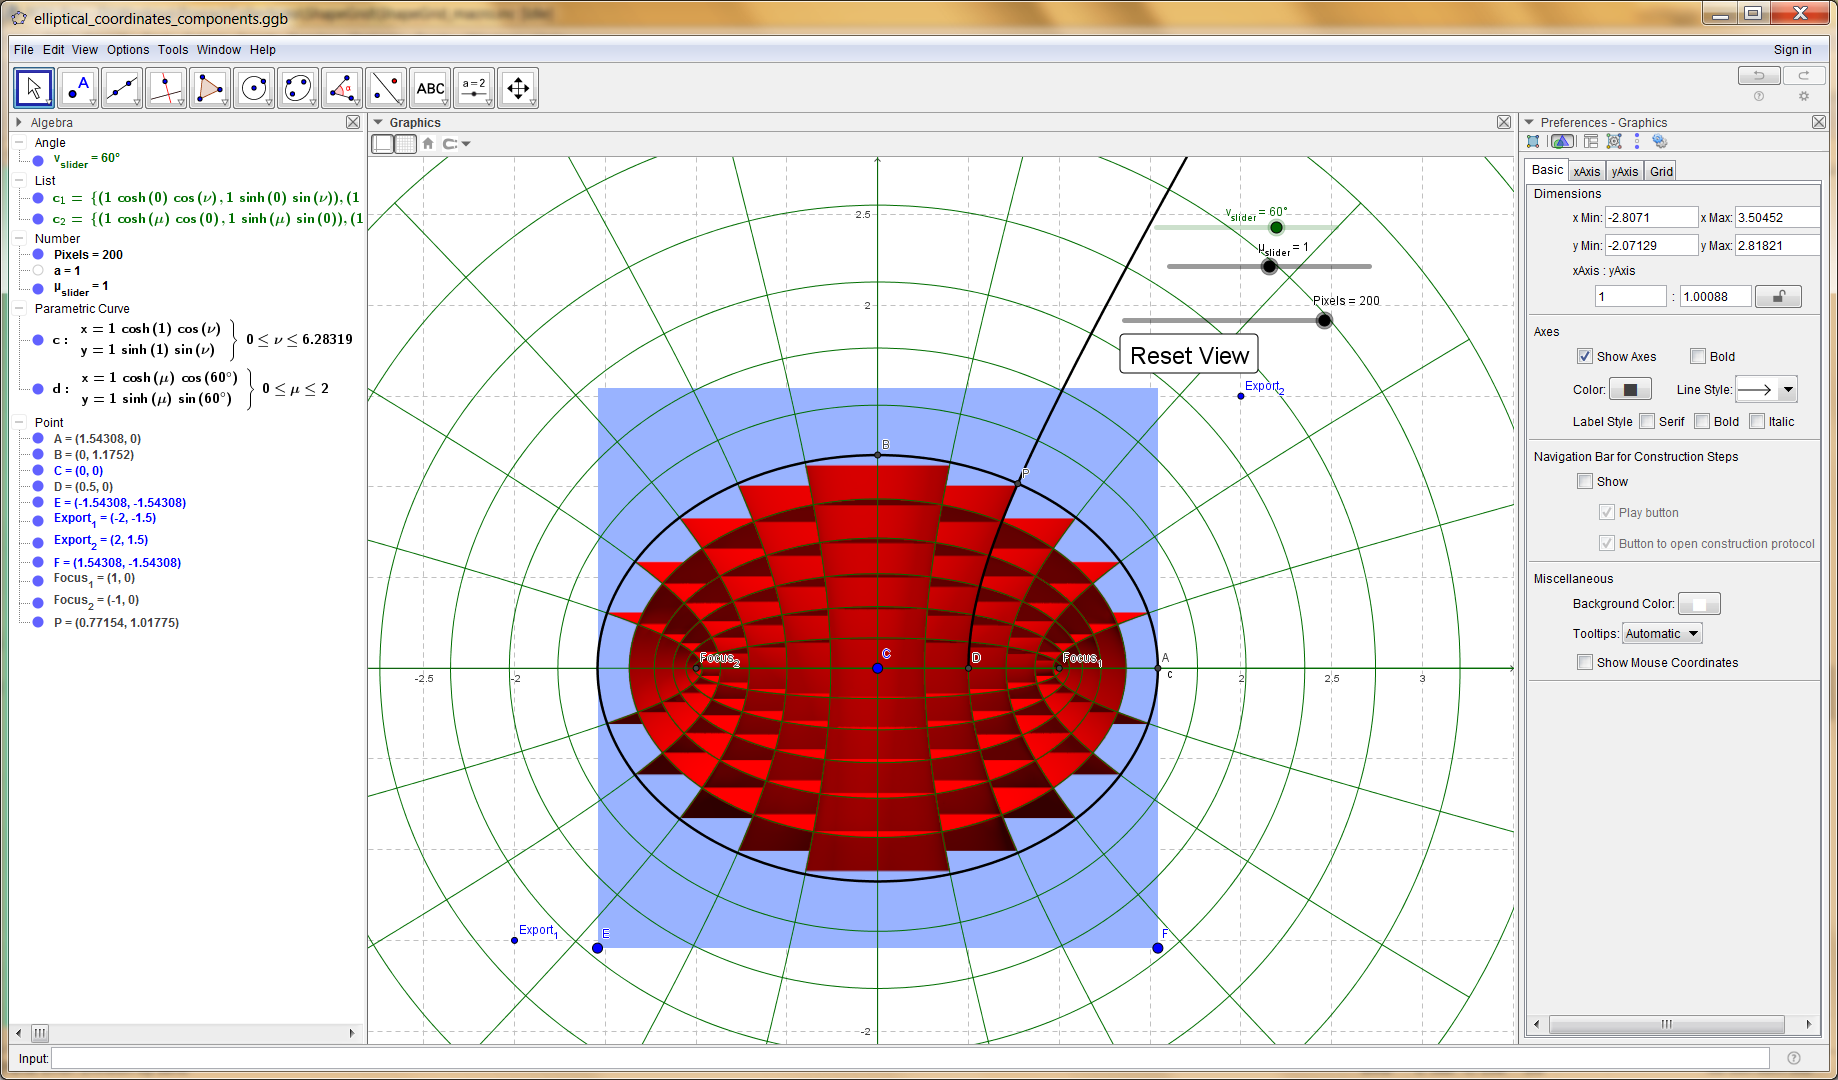
Task: Toggle visibility of number a = 1
Action: 38,271
